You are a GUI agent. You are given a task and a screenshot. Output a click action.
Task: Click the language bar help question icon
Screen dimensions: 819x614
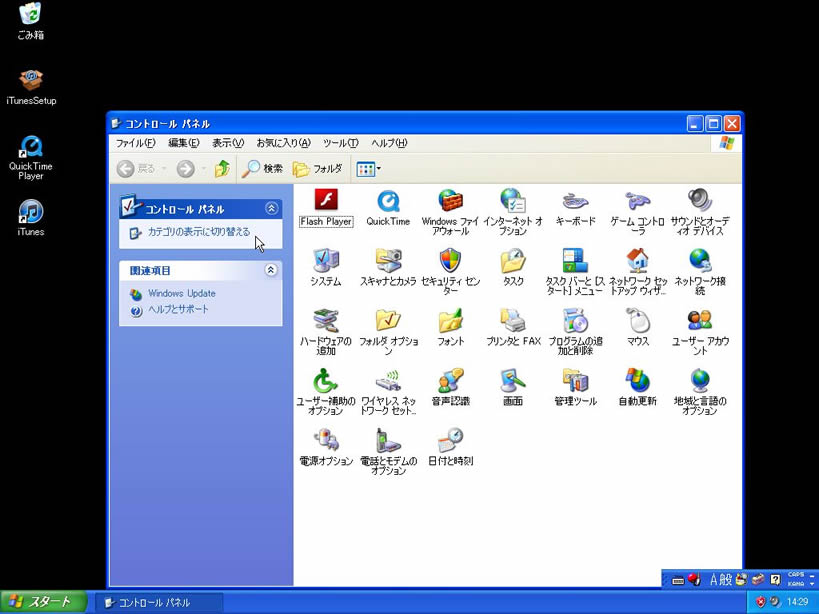point(776,580)
